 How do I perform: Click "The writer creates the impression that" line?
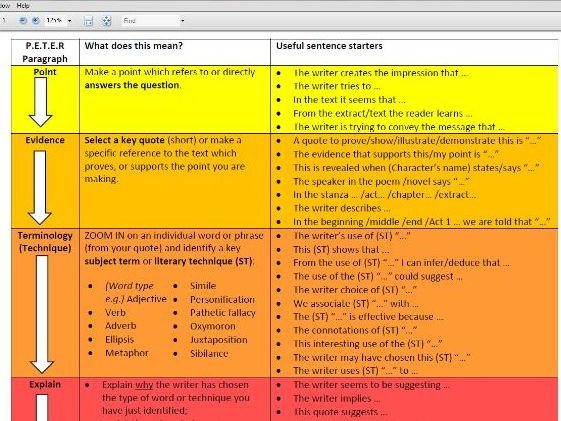click(381, 73)
